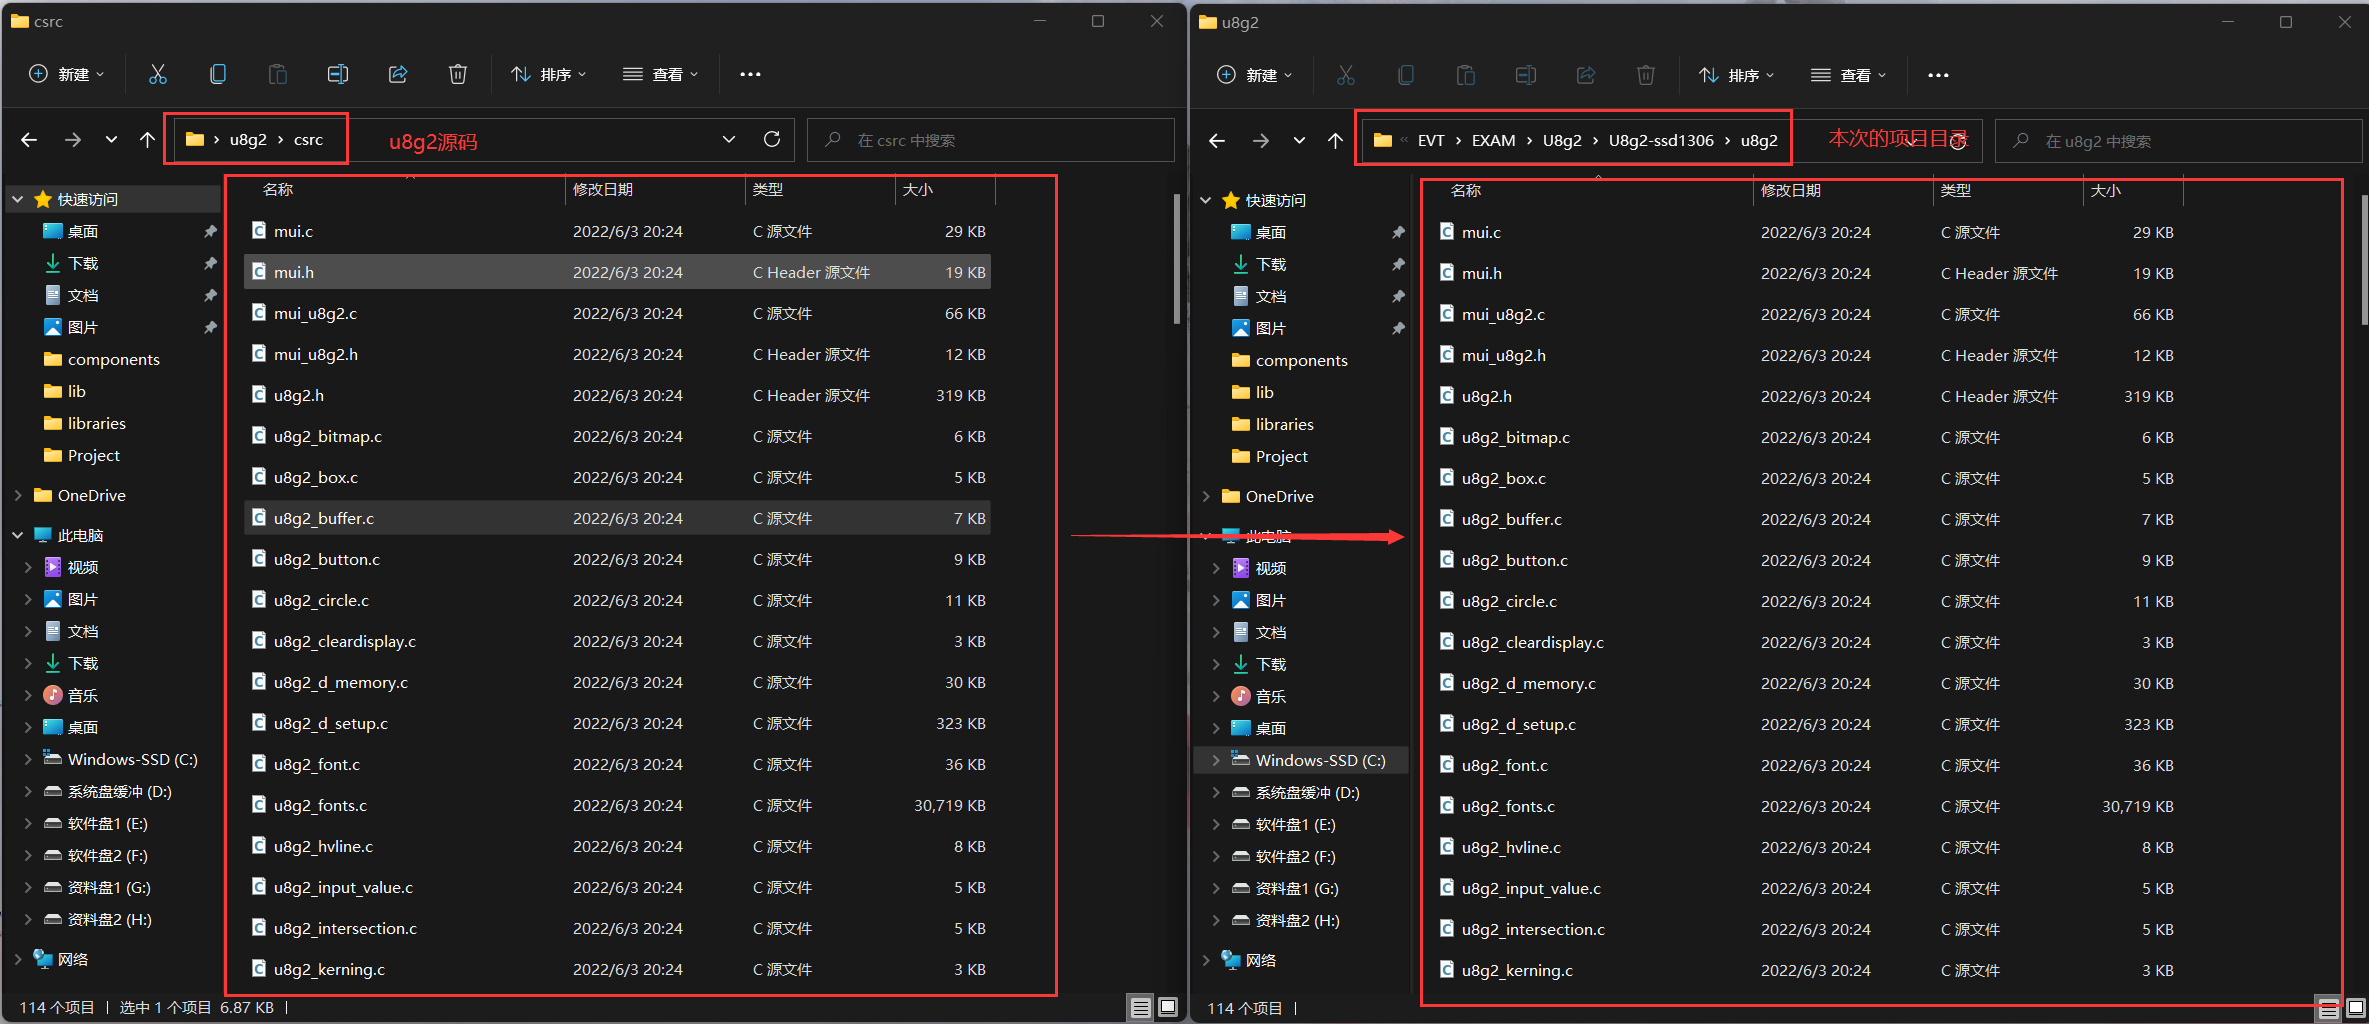Select u8g2_circle.c in u8g2 window

click(1805, 601)
